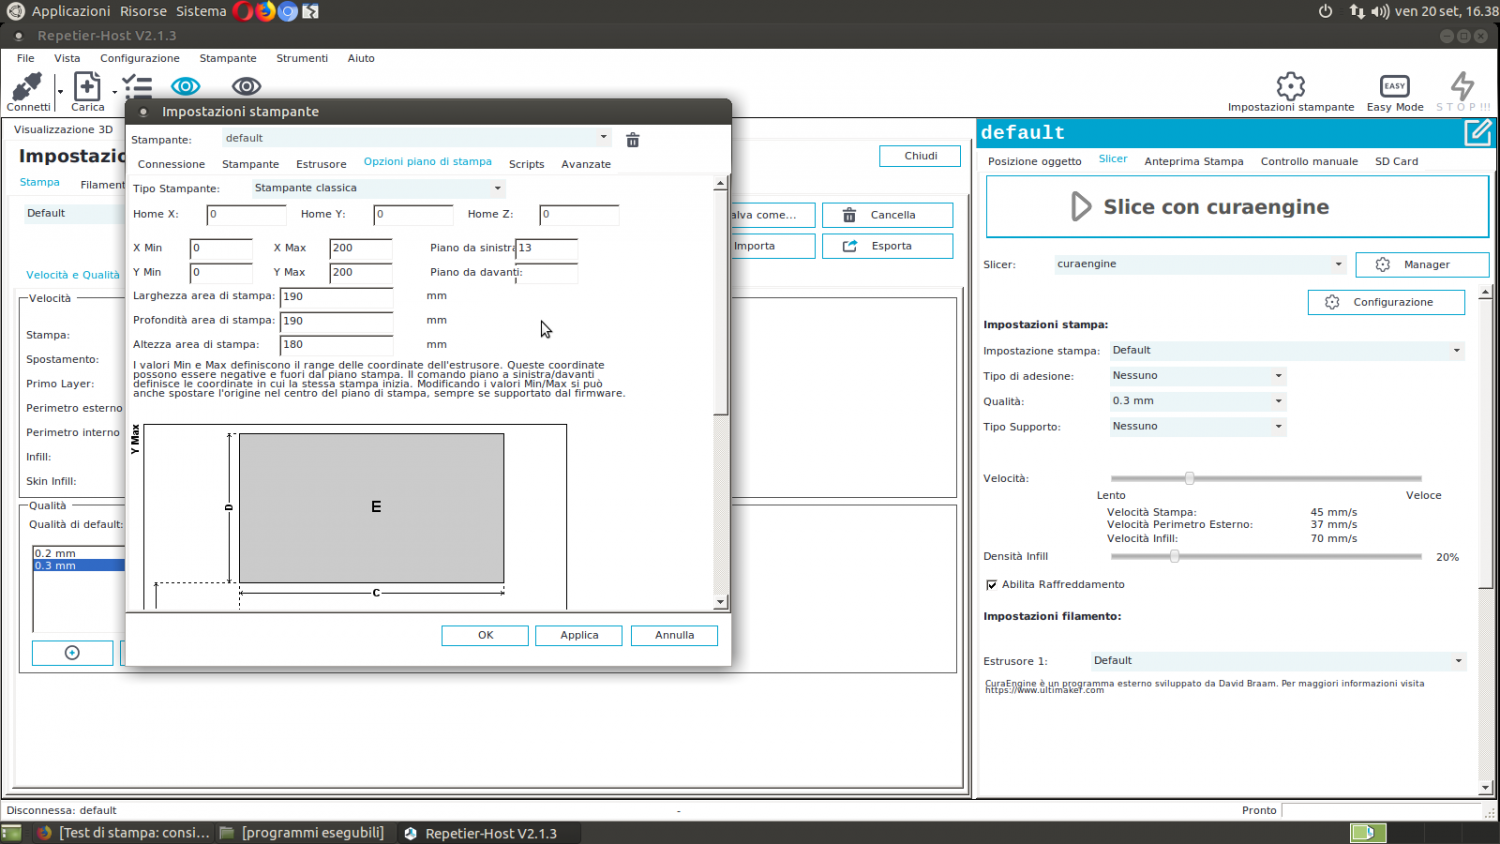Click the Opera browser launcher icon
The image size is (1500, 844).
(243, 11)
